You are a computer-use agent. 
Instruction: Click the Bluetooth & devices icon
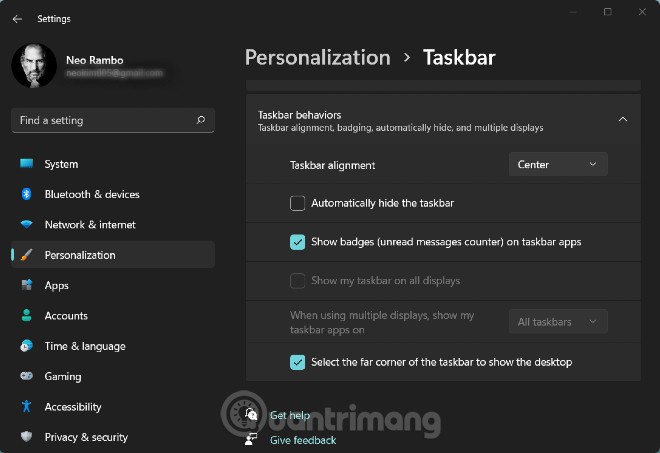pos(26,194)
